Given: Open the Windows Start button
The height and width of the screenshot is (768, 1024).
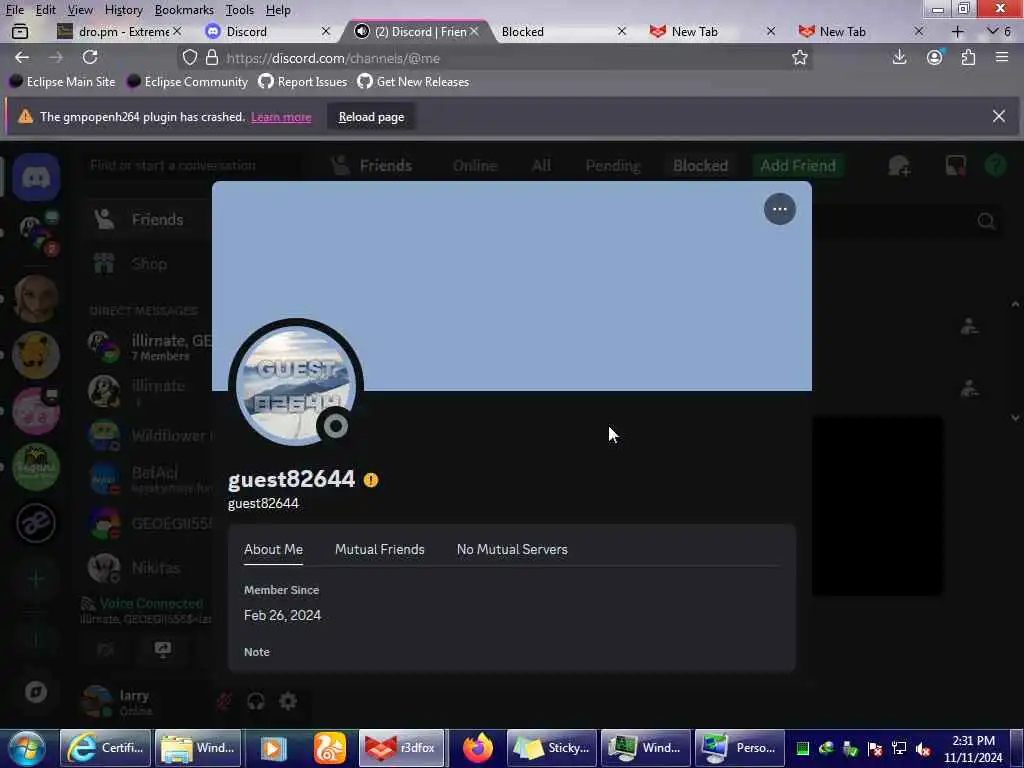Looking at the screenshot, I should (x=27, y=748).
